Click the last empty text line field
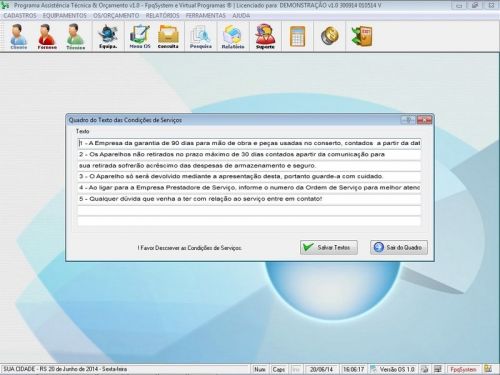Viewport: 500px width, 375px height. click(x=249, y=221)
